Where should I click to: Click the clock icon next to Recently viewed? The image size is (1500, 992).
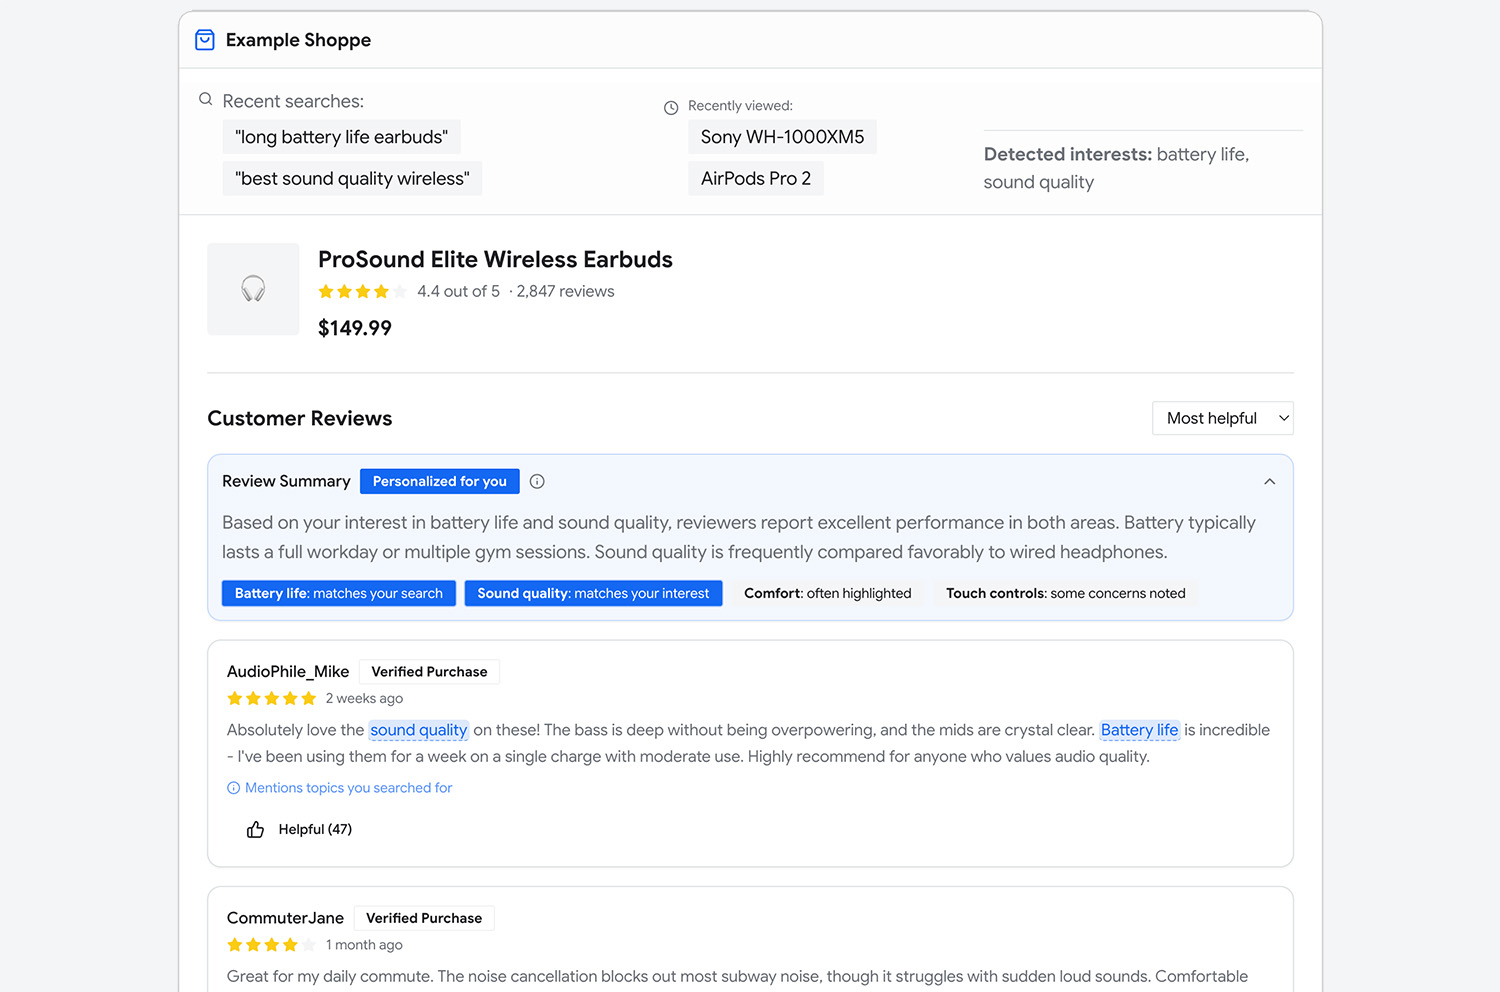click(x=671, y=106)
